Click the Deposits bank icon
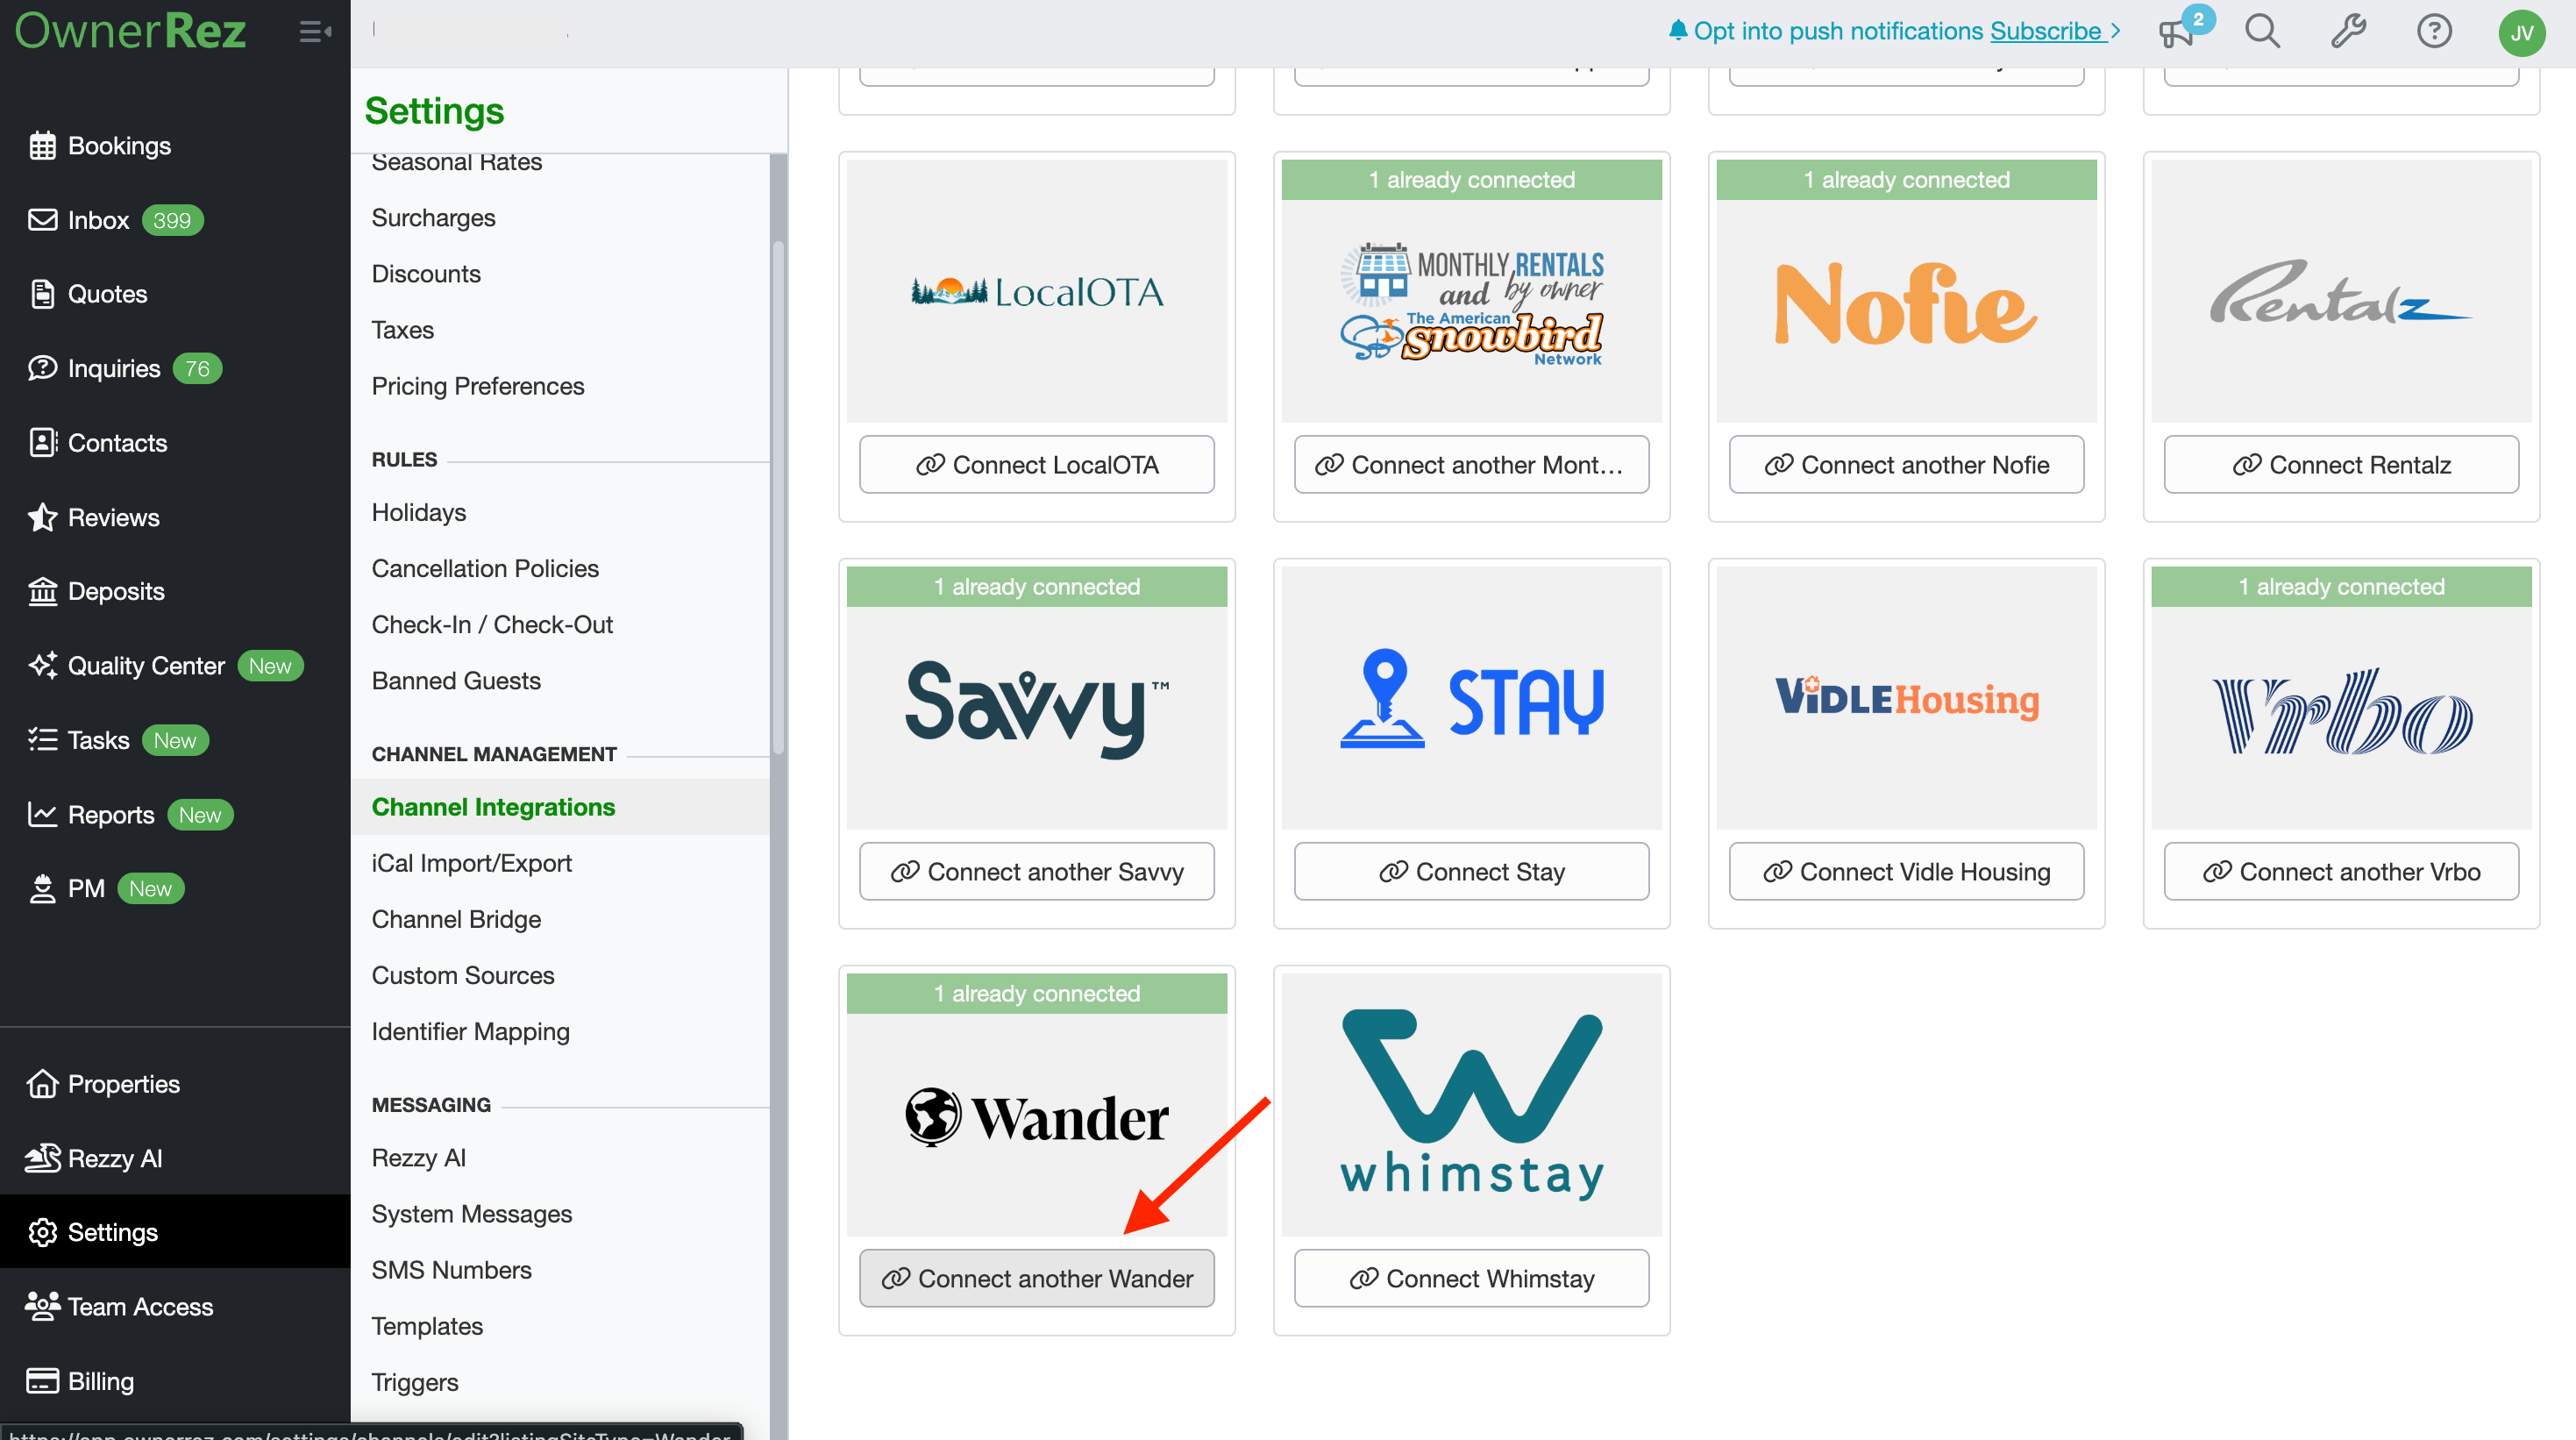The image size is (2576, 1440). pyautogui.click(x=42, y=591)
